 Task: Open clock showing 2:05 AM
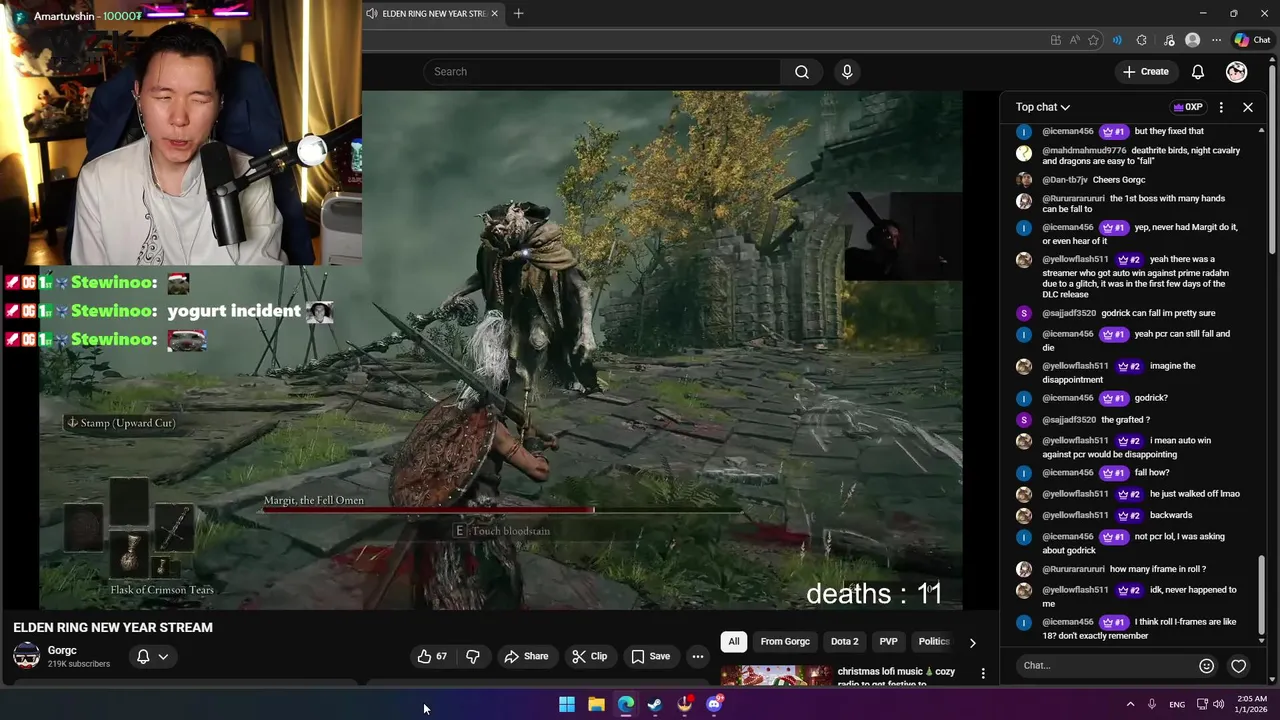1250,704
